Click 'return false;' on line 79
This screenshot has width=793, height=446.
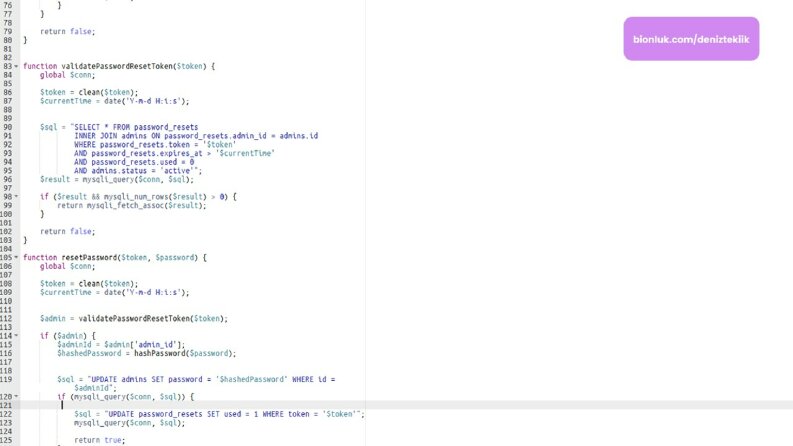[67, 31]
